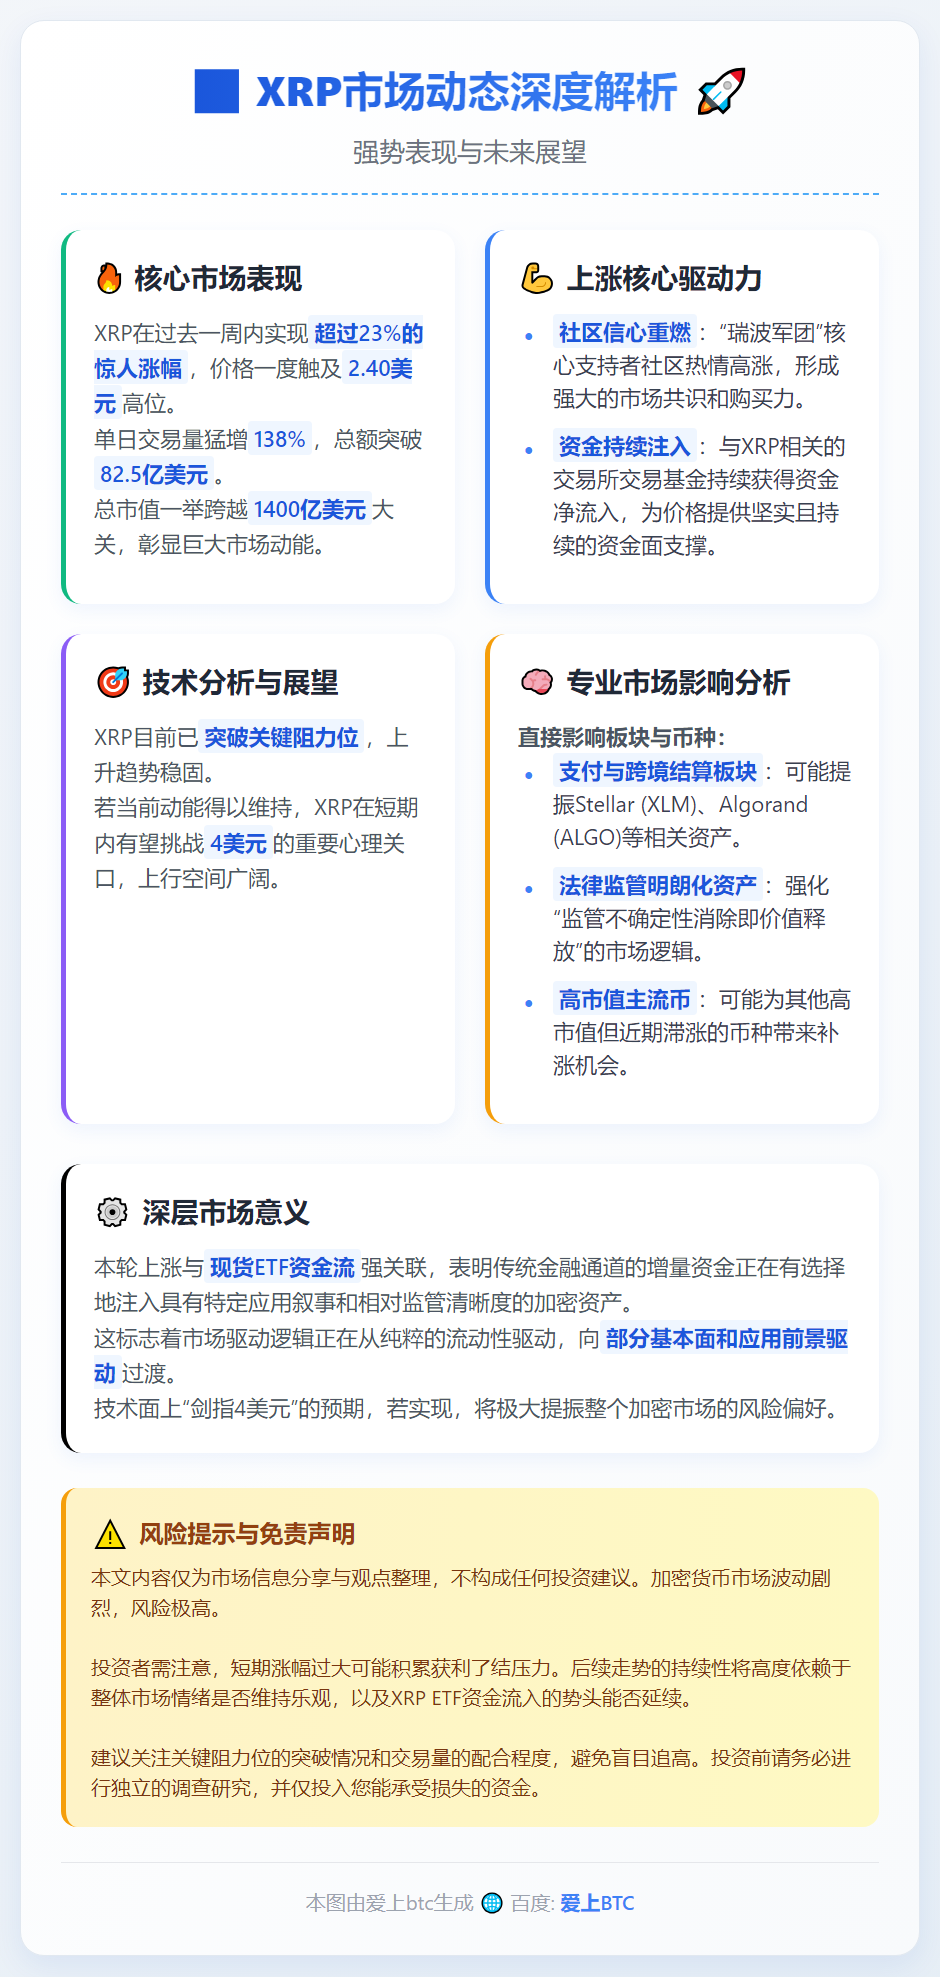The height and width of the screenshot is (1977, 940).
Task: Open the 爱上BTC link in the footer
Action: [597, 1903]
